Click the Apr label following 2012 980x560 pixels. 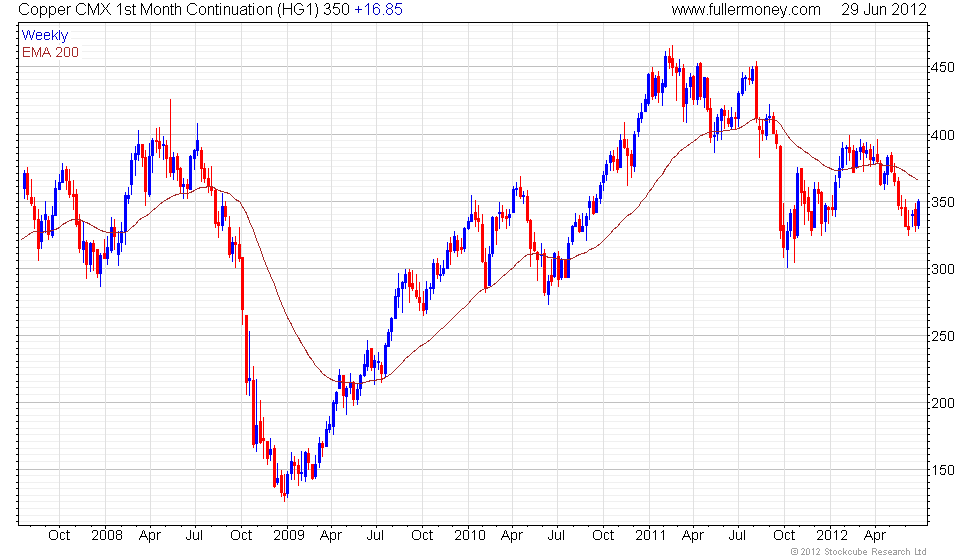point(875,536)
